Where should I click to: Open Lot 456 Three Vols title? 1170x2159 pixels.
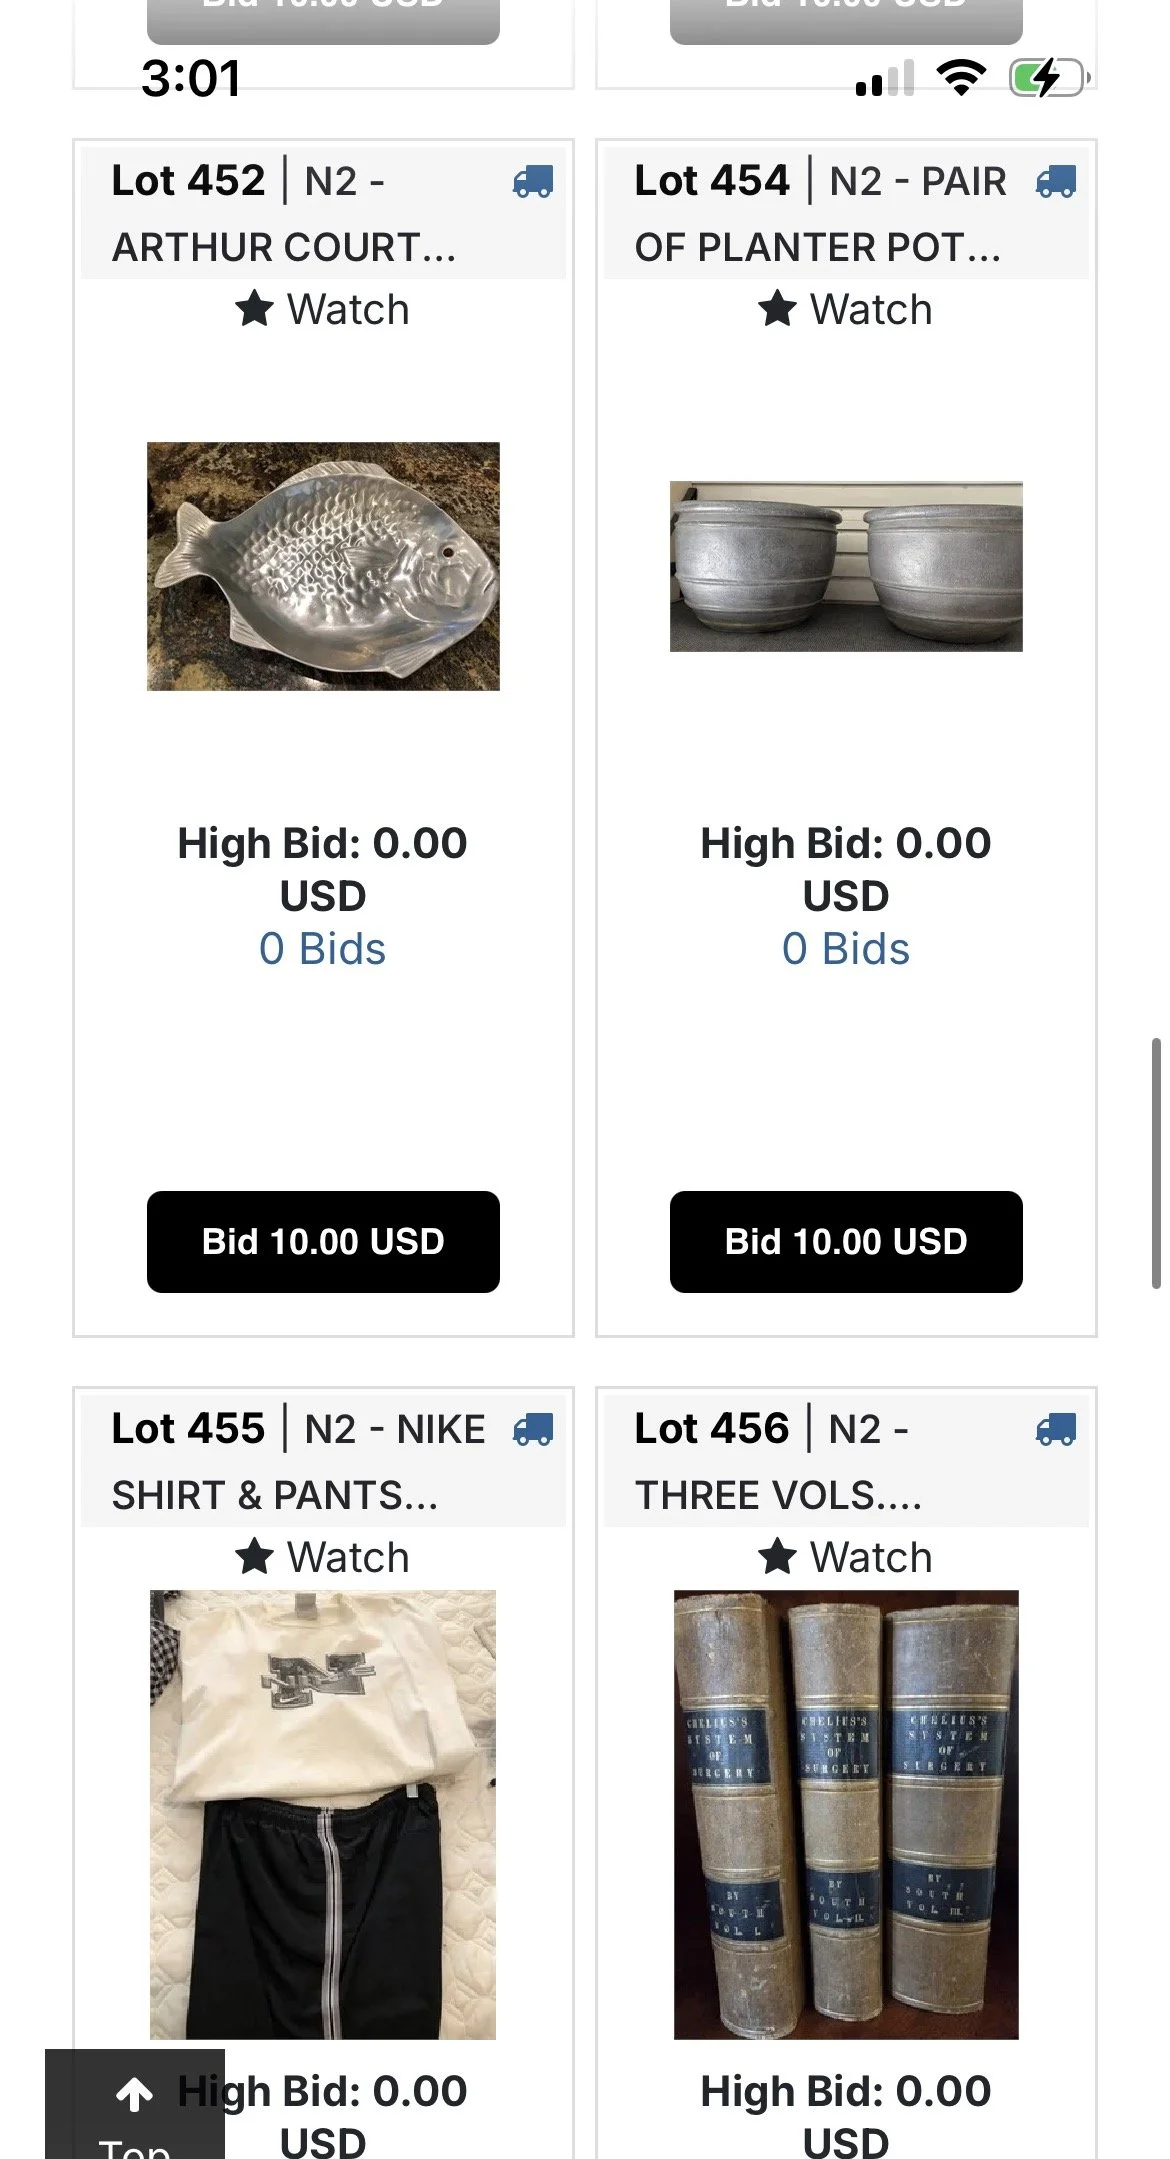pyautogui.click(x=778, y=1462)
